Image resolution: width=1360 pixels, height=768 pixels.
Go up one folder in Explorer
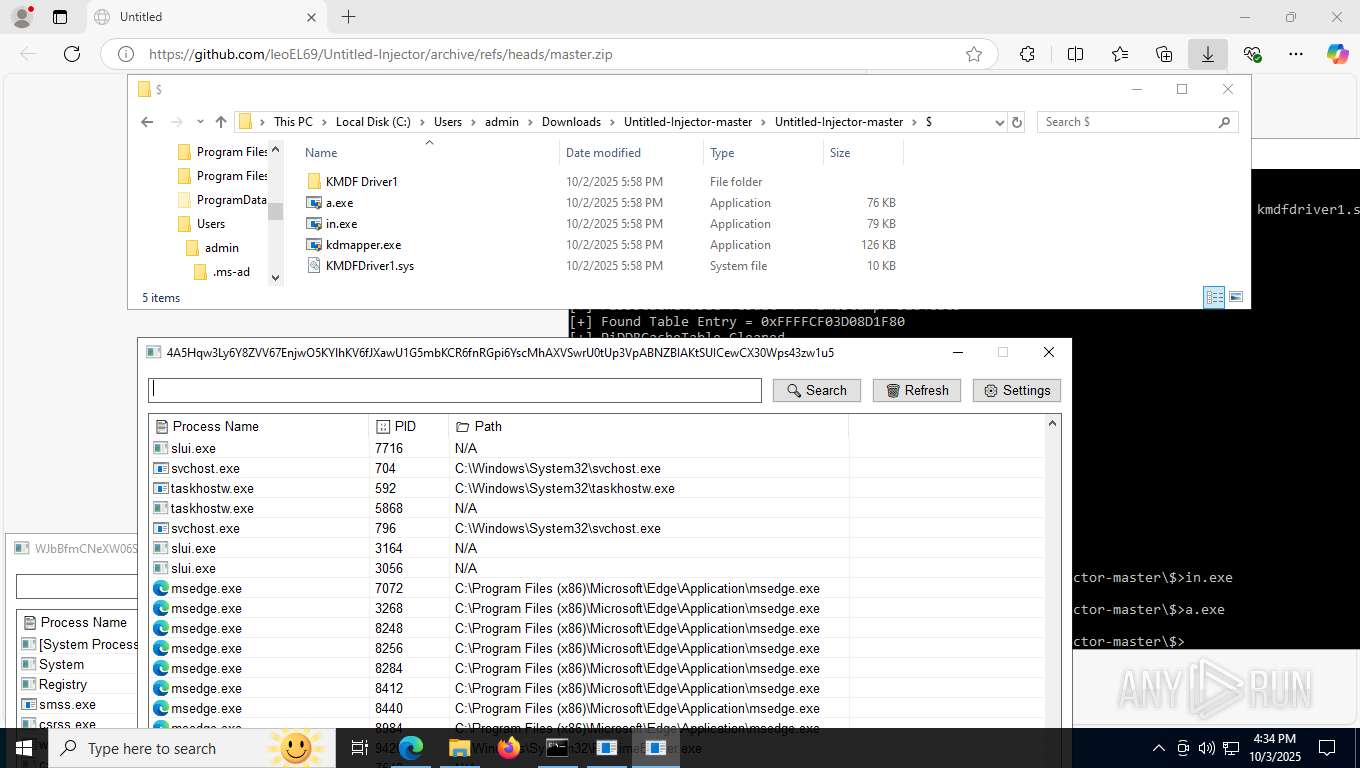point(221,122)
